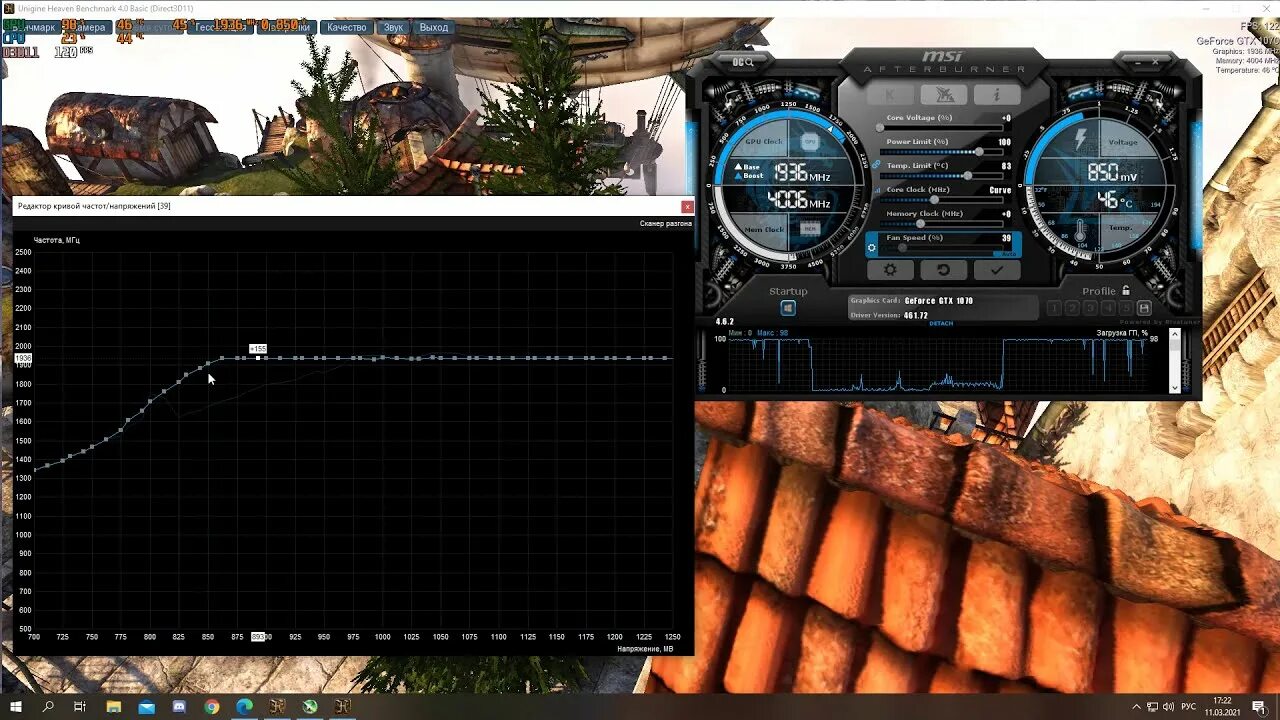This screenshot has height=720, width=1280.
Task: Click the thermometer icon in the temperature gauge
Action: coord(1081,231)
